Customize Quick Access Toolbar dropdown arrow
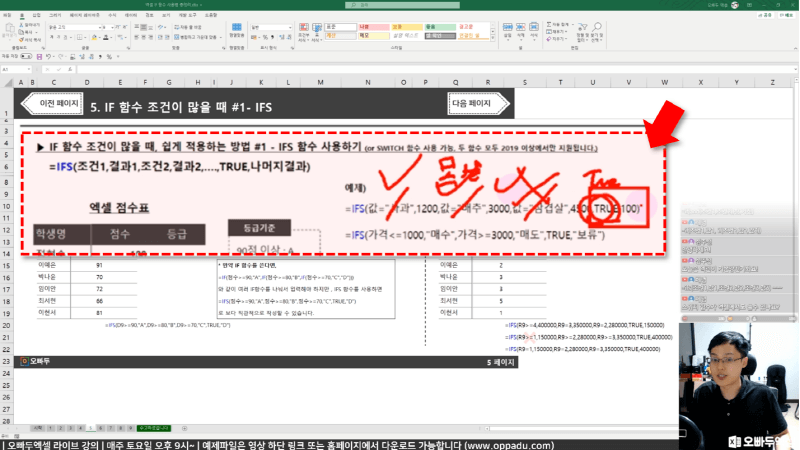800x450 pixels. [x=118, y=57]
